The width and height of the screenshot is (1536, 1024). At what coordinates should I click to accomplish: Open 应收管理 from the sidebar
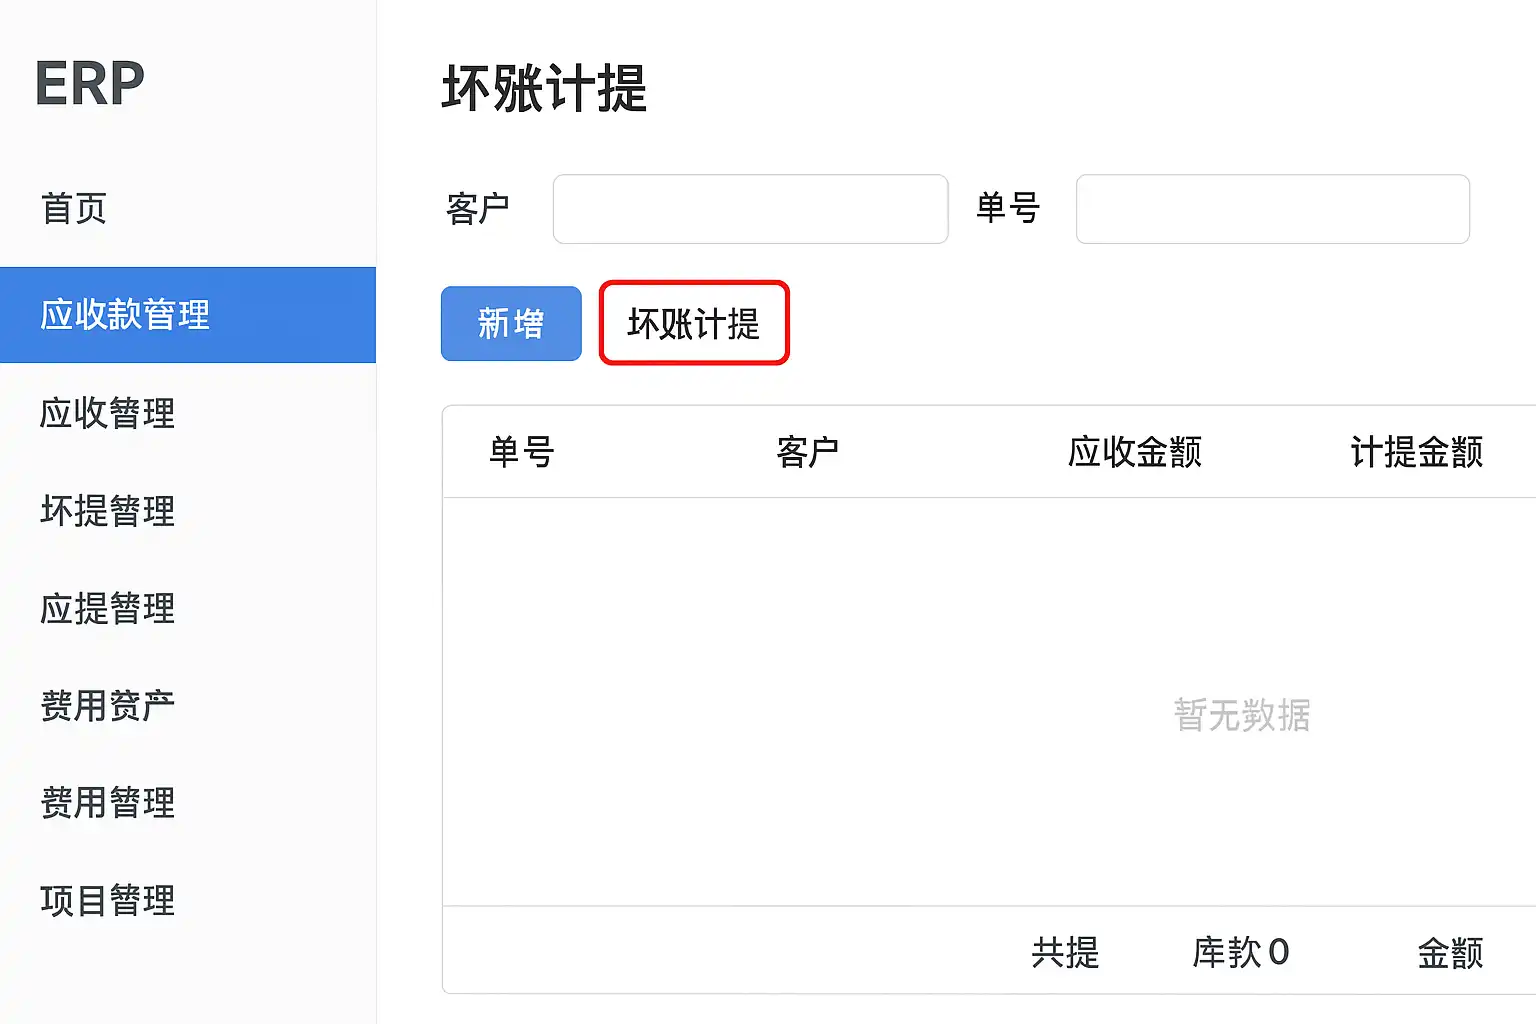pyautogui.click(x=108, y=413)
